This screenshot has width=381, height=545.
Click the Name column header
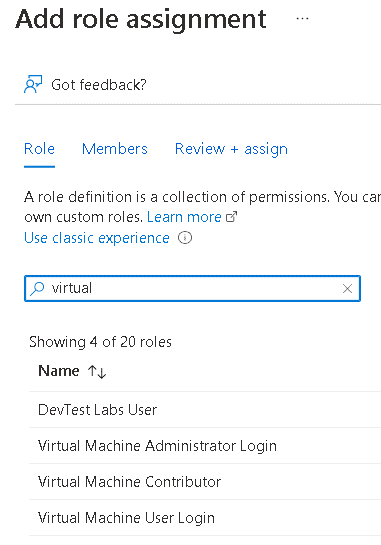59,371
